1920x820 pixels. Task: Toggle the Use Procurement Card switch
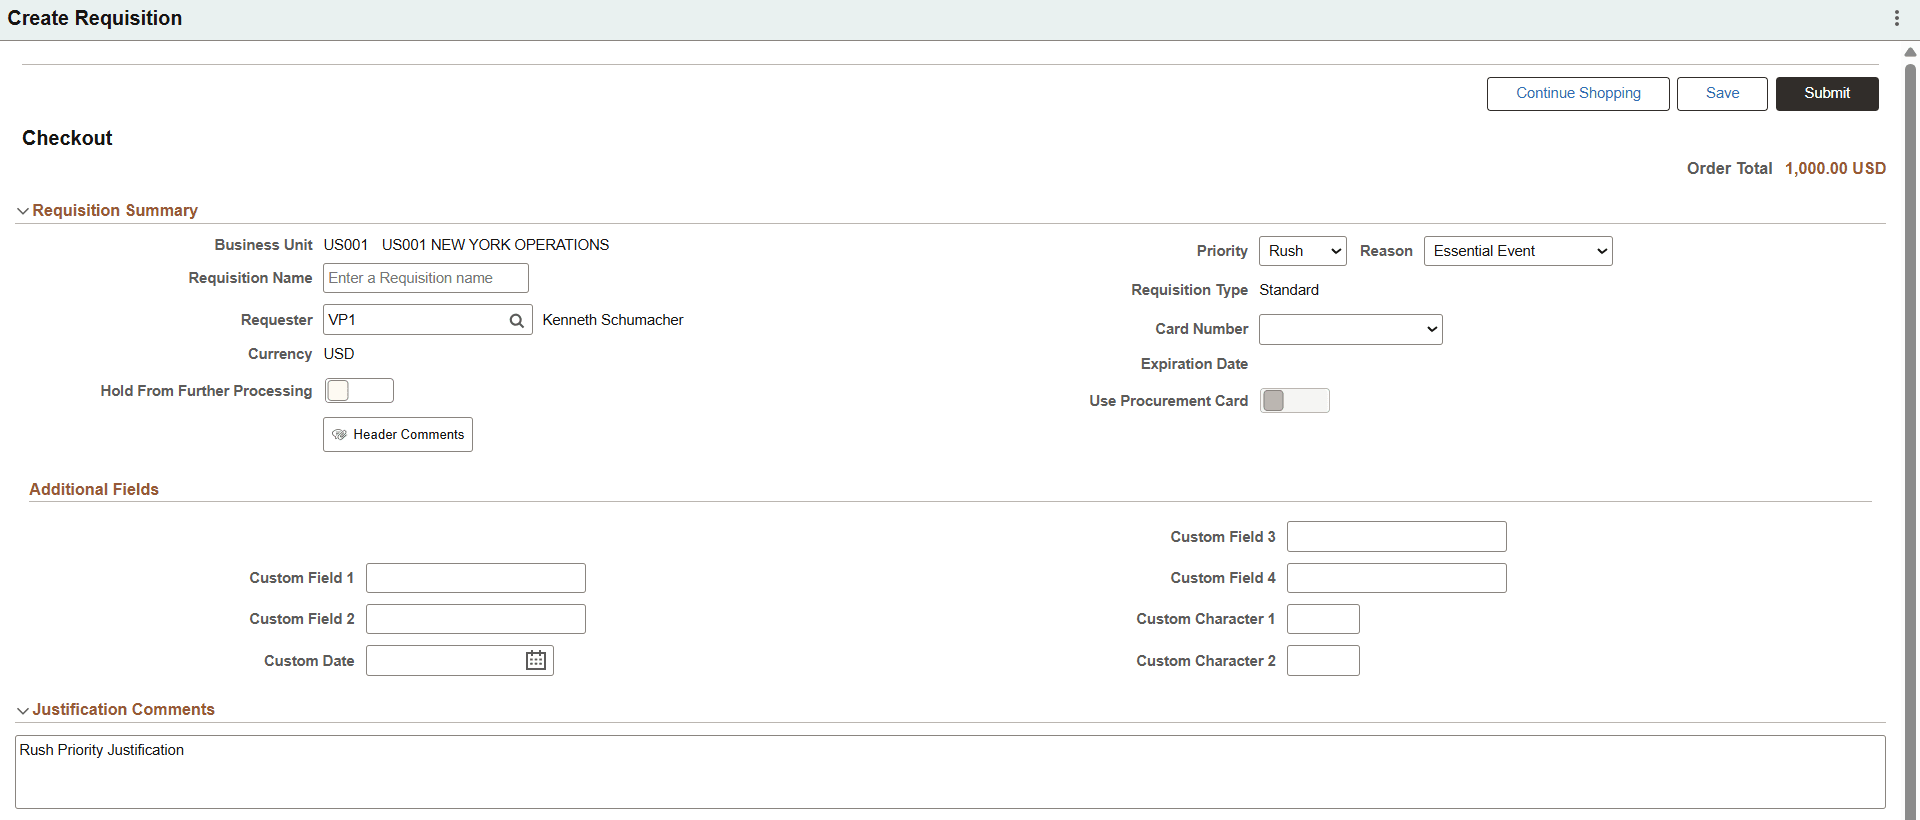(1295, 401)
